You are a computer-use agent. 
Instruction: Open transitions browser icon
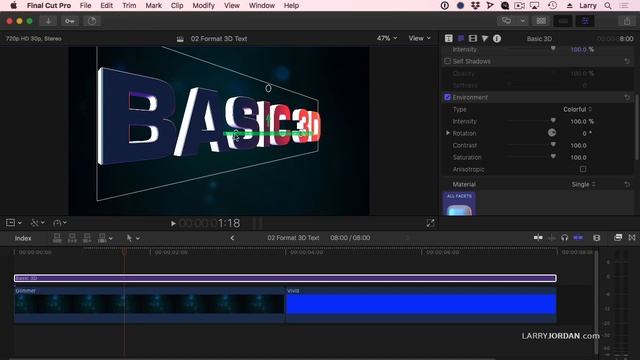[632, 238]
